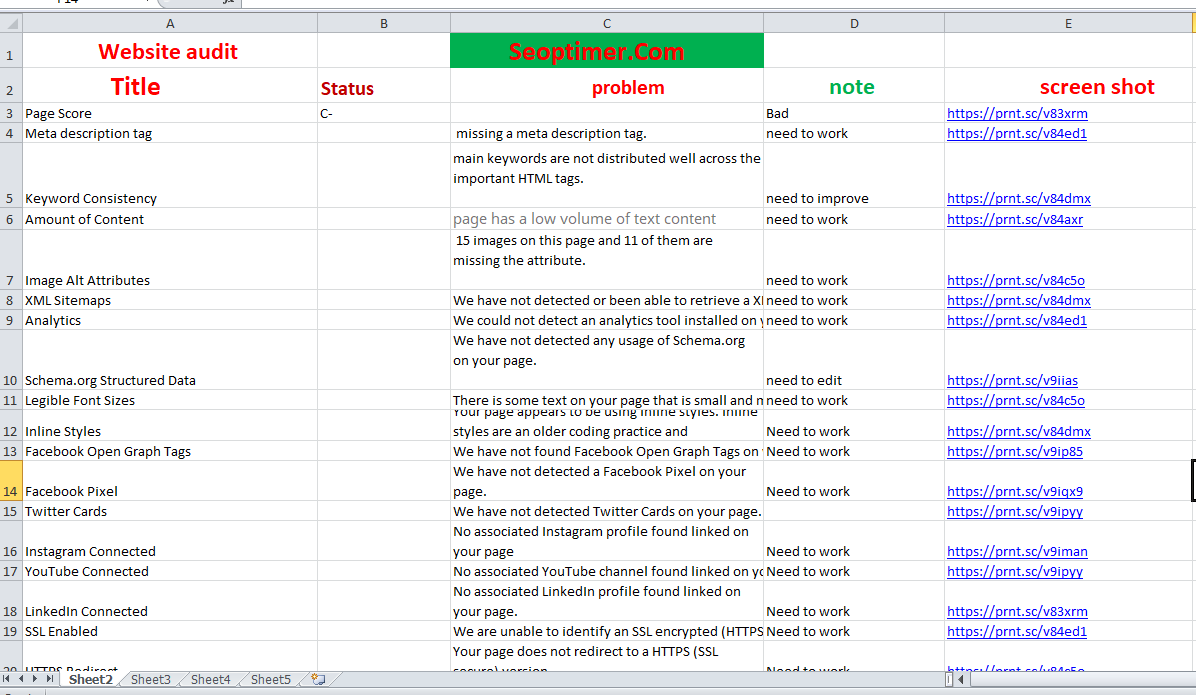Open the Instagram Connected screenshot link

[1017, 551]
